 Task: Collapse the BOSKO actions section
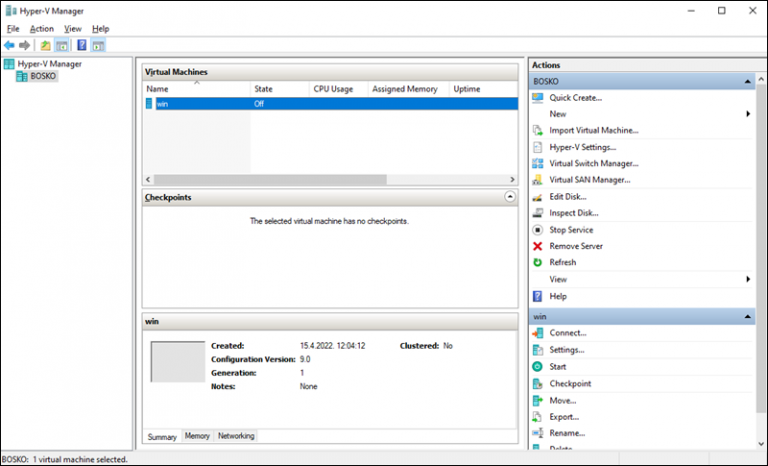(x=747, y=81)
